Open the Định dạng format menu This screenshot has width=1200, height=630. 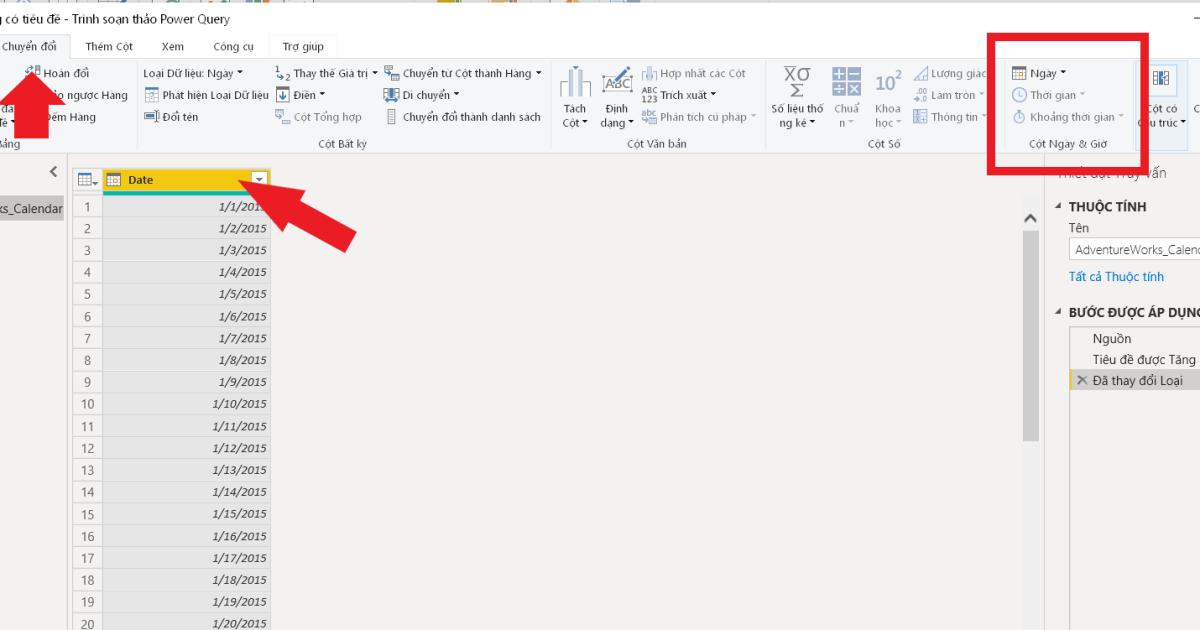click(x=617, y=97)
